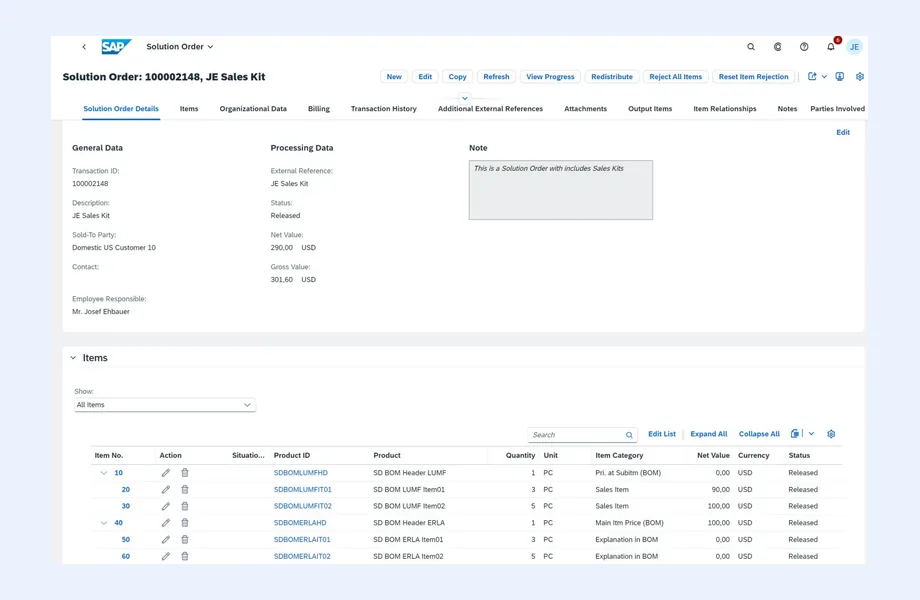Open the Attachments tab
The width and height of the screenshot is (920, 600).
pyautogui.click(x=586, y=109)
